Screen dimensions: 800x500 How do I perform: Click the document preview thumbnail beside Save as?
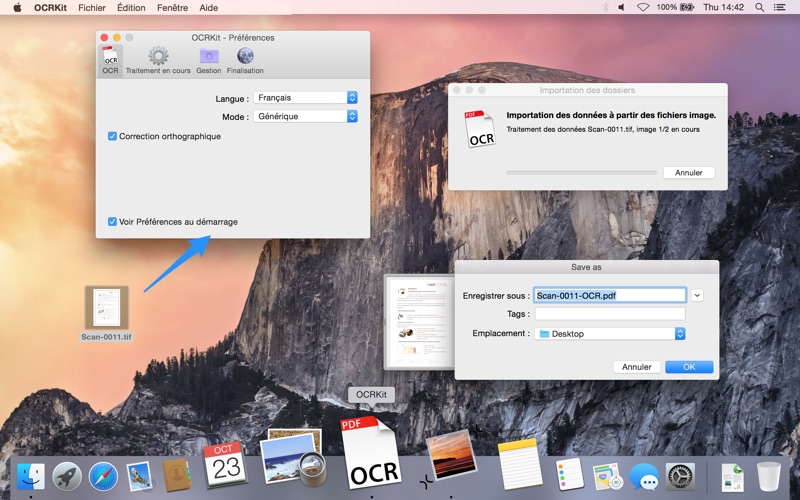coord(419,322)
